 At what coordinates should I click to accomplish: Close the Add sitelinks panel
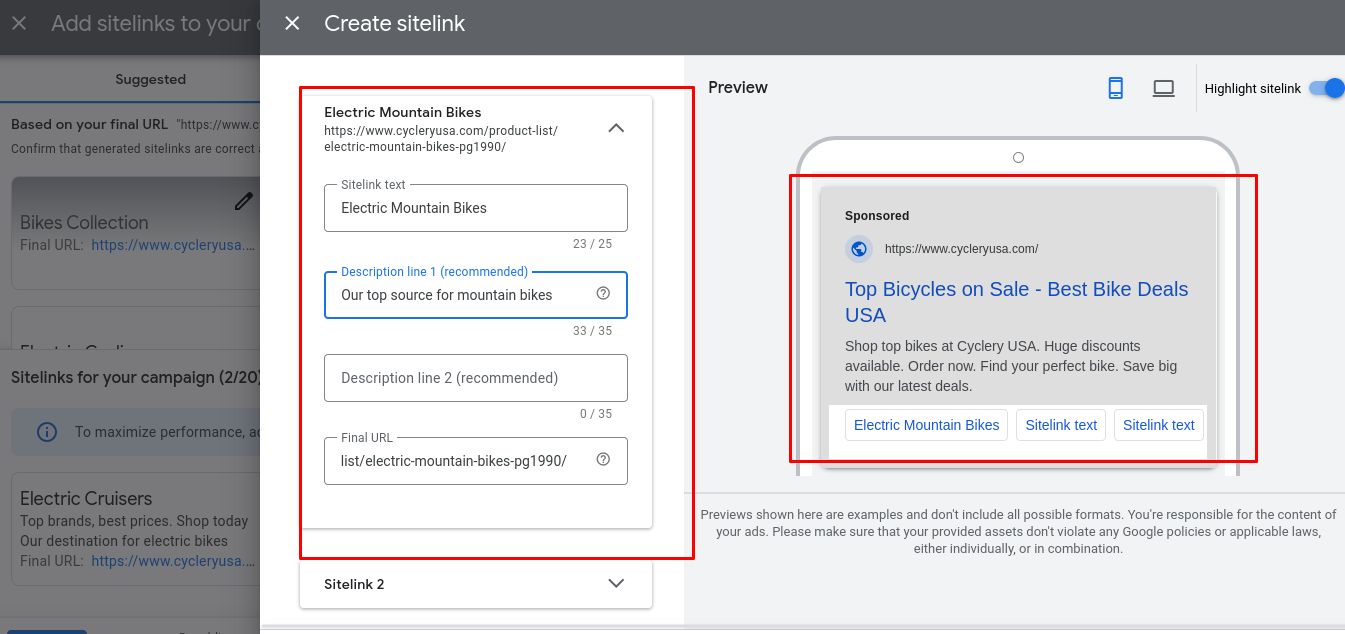point(19,23)
